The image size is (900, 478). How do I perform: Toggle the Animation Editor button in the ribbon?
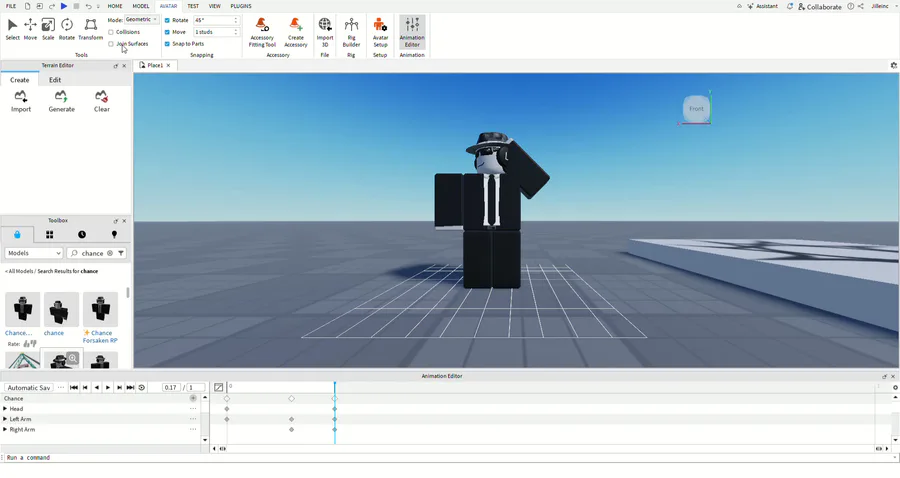[x=412, y=32]
